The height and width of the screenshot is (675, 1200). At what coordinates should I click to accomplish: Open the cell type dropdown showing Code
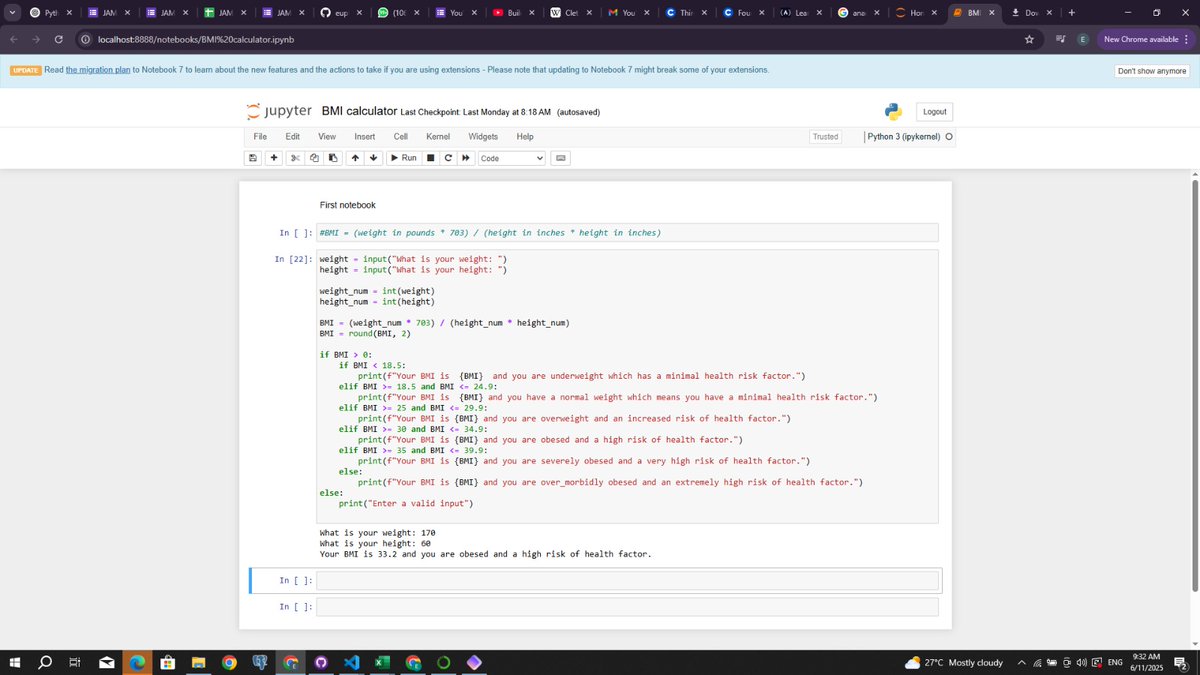click(x=511, y=158)
